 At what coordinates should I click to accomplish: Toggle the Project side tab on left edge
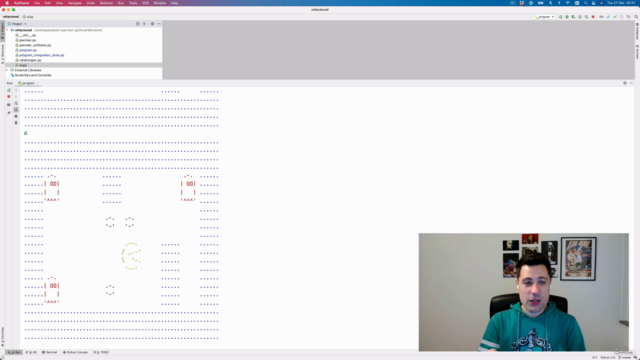(x=2, y=31)
